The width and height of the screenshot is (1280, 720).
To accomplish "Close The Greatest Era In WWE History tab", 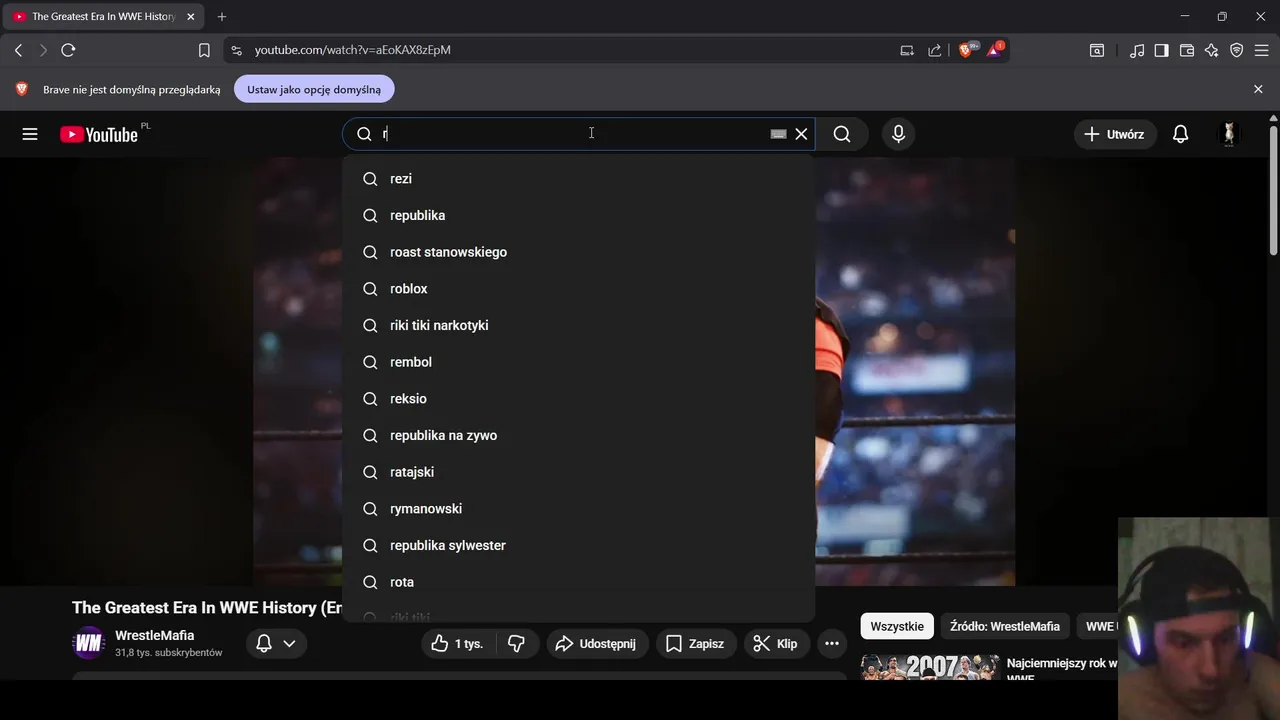I will point(191,17).
